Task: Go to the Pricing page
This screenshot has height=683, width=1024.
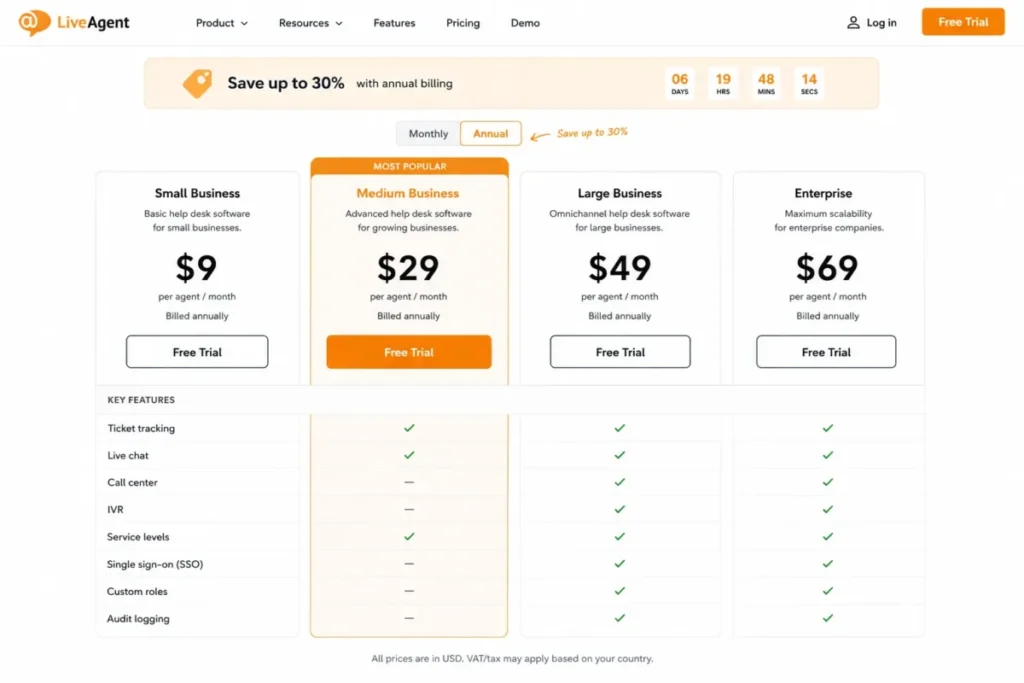Action: 463,23
